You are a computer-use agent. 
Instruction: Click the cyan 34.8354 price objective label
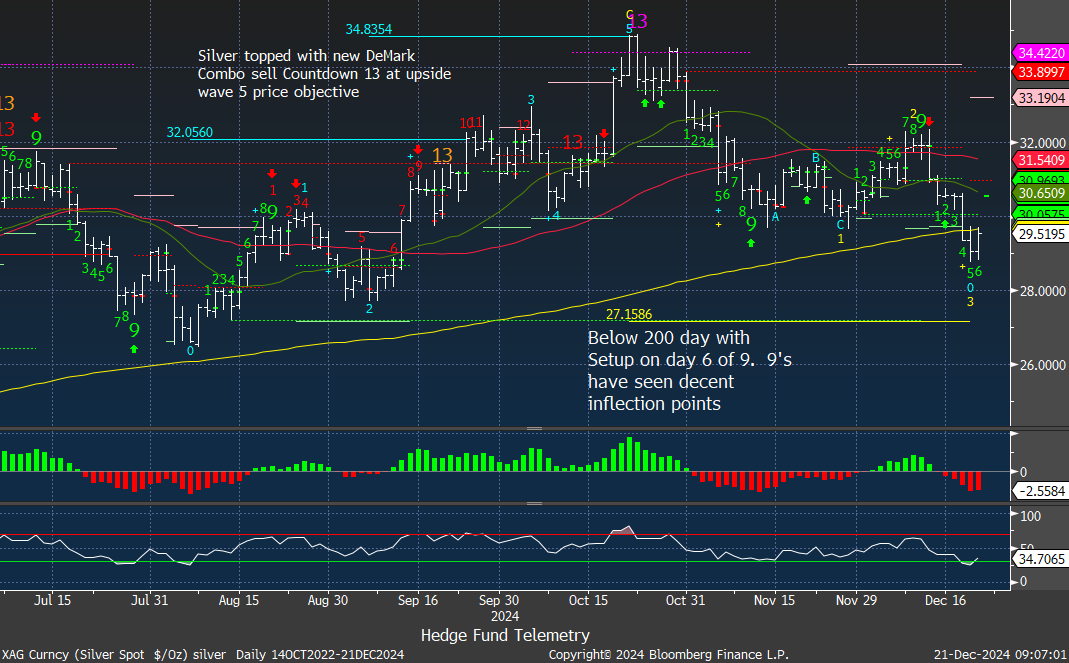coord(369,29)
